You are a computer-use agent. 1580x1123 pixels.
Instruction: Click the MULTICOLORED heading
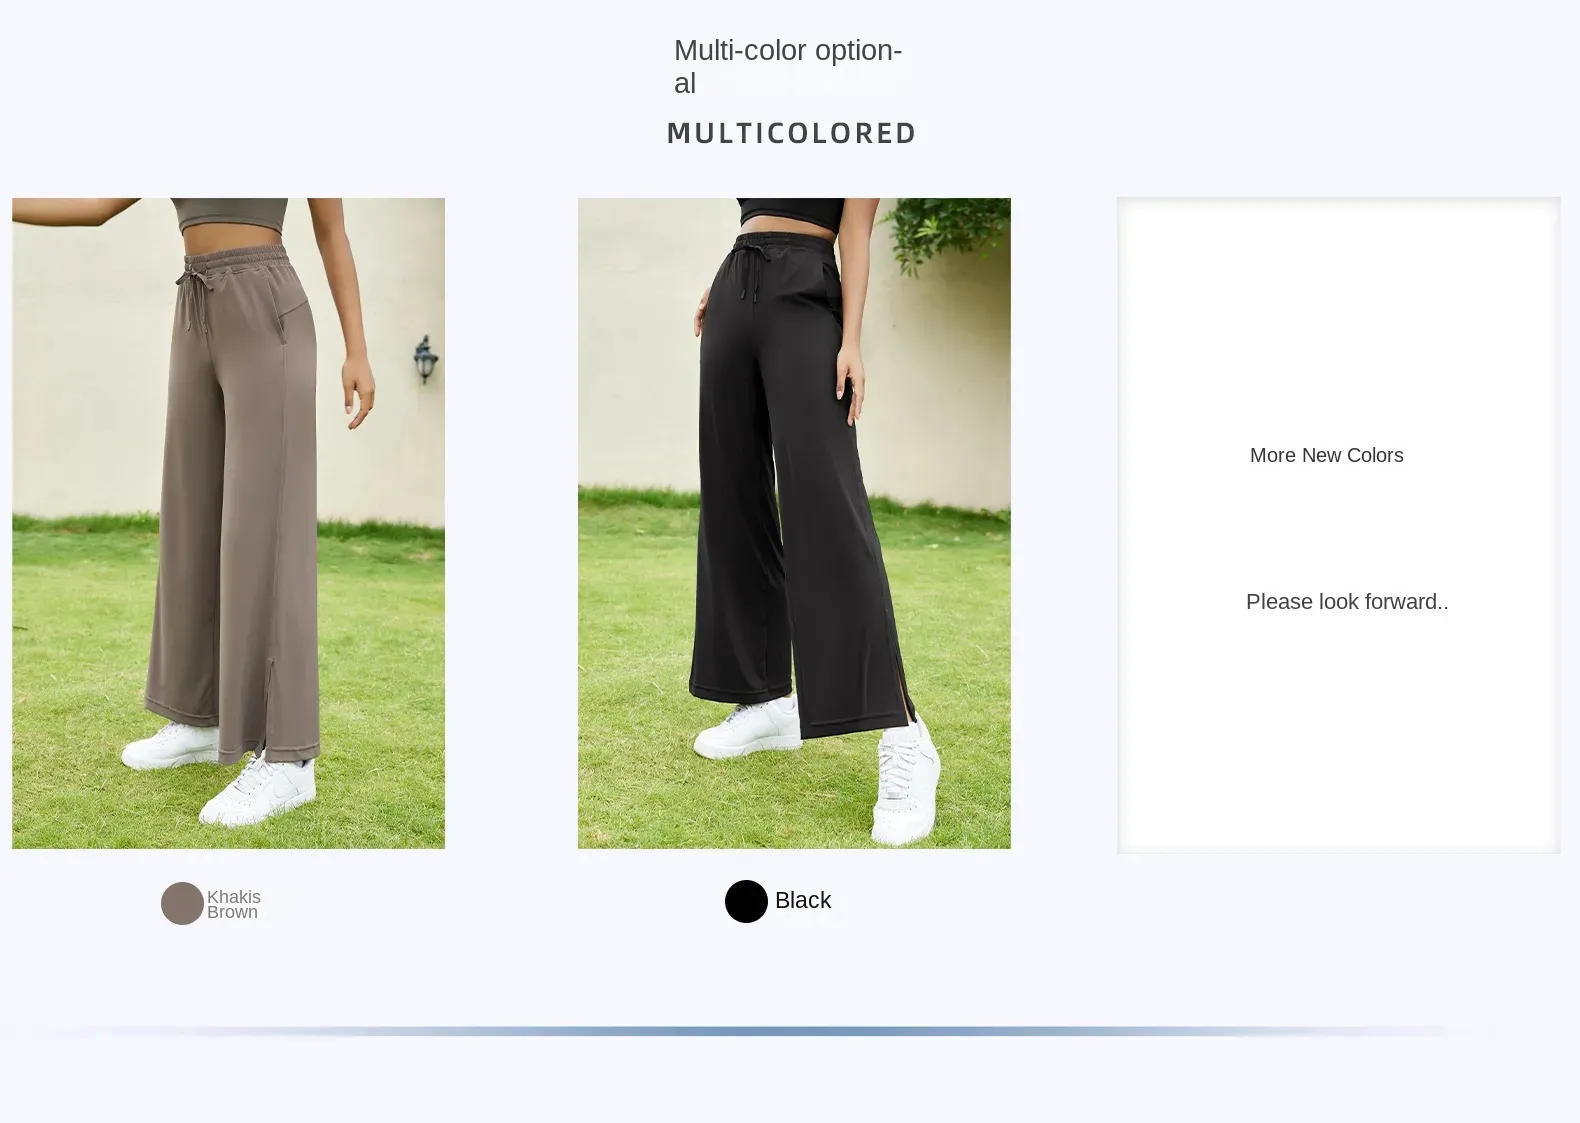791,133
